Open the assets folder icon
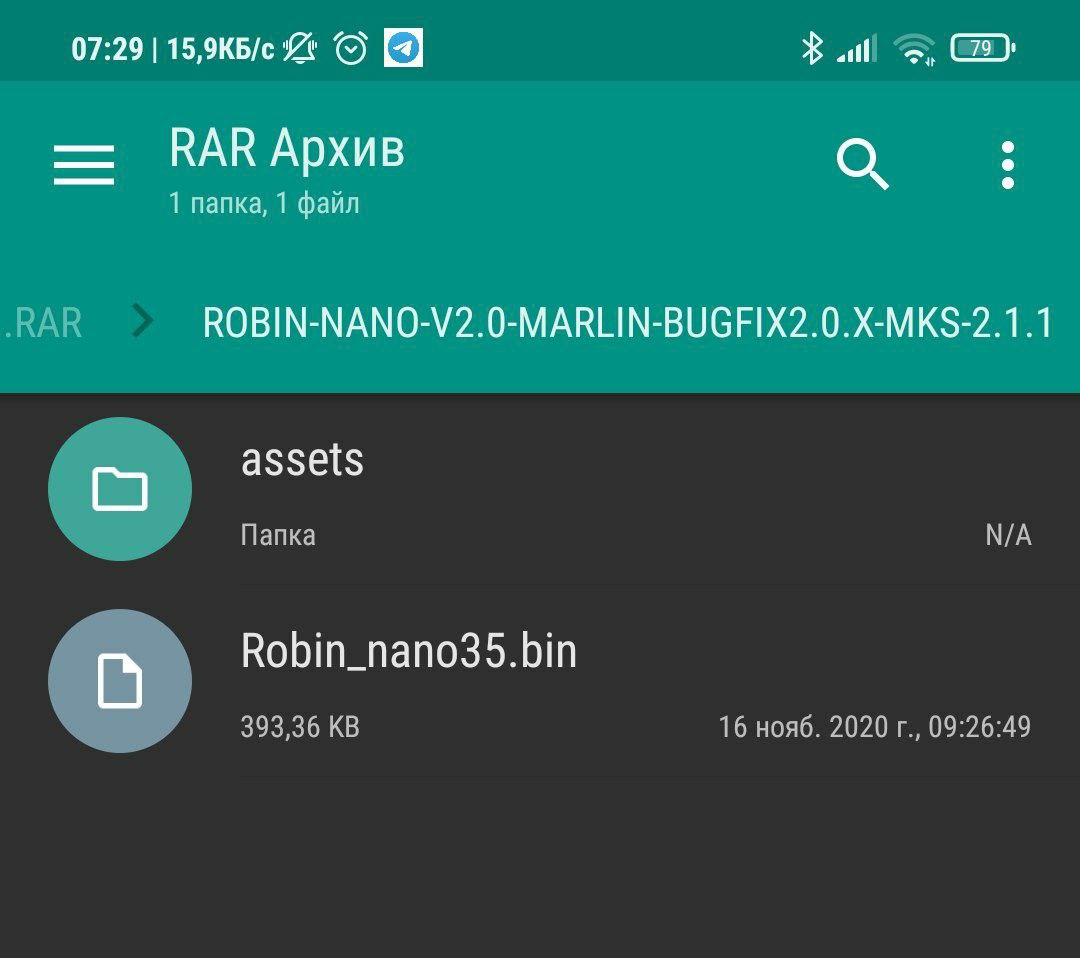Image resolution: width=1080 pixels, height=958 pixels. click(x=120, y=489)
